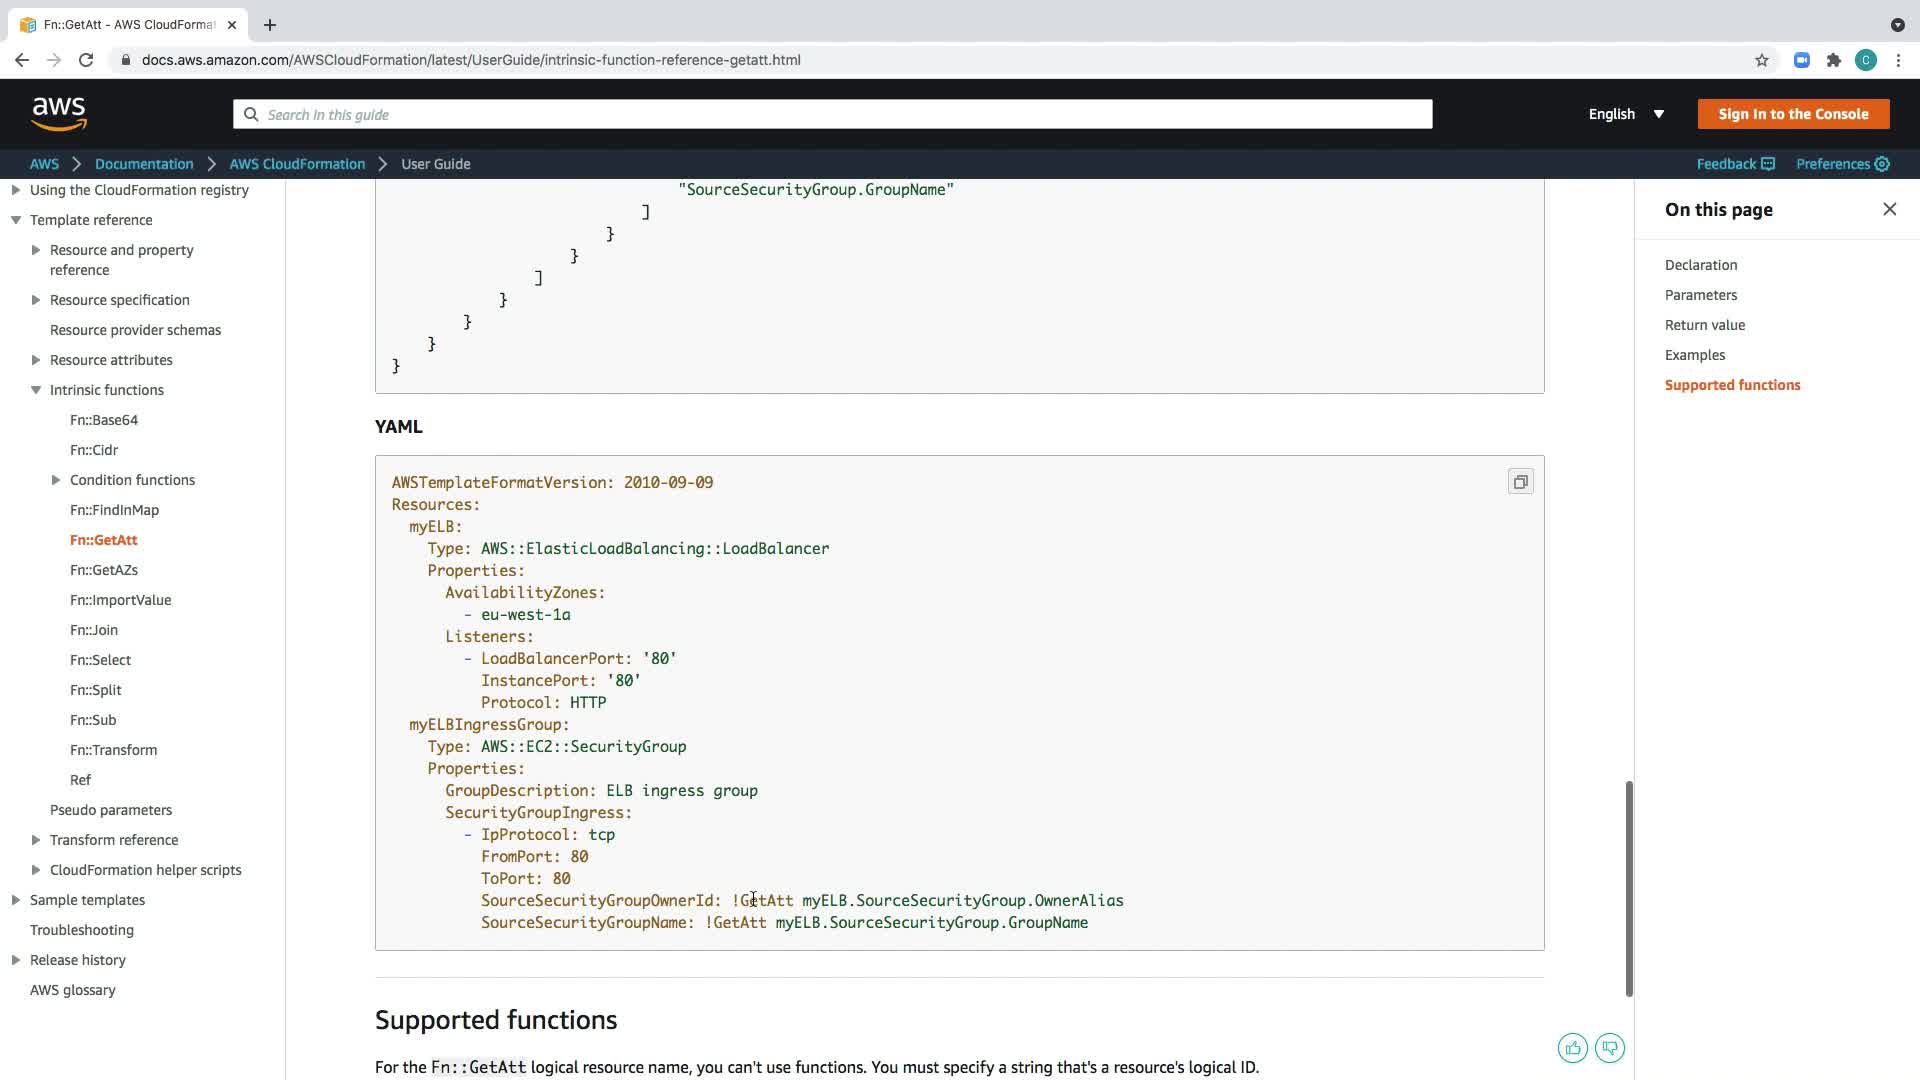Bookmark this page with star icon

point(1761,60)
